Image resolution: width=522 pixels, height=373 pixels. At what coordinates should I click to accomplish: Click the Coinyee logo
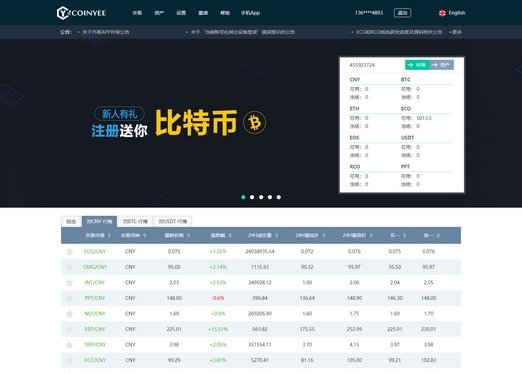click(81, 13)
